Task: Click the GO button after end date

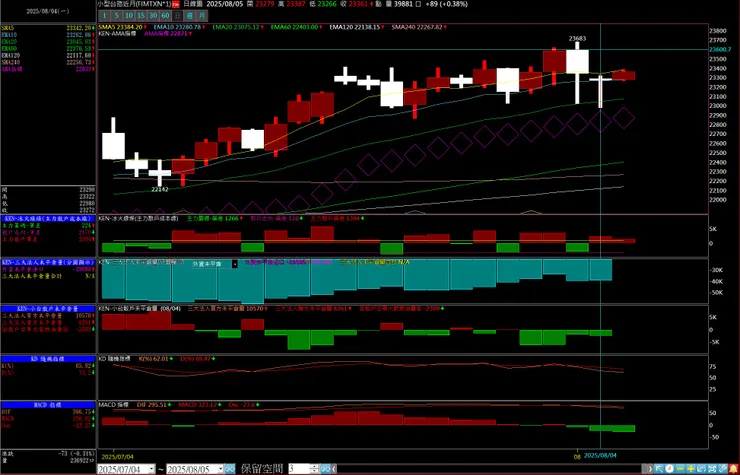Action: [x=230, y=469]
